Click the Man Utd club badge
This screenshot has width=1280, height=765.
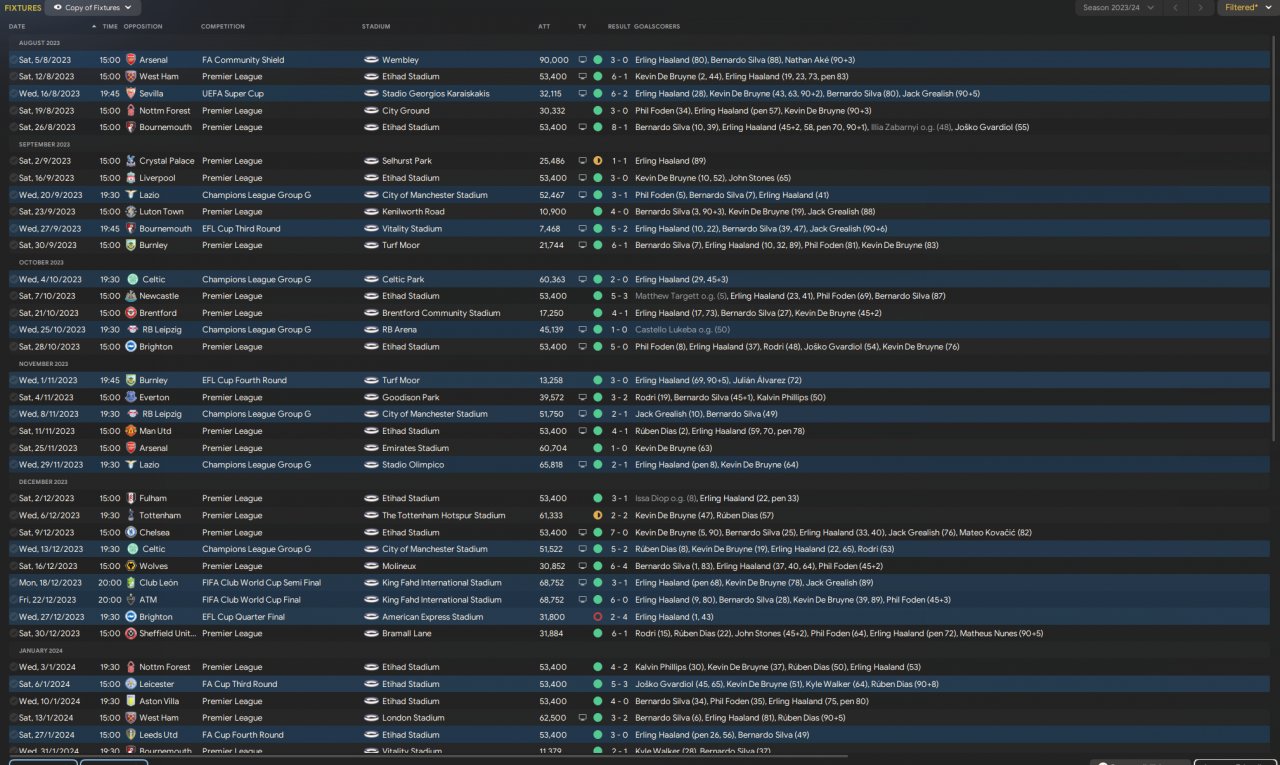tap(131, 431)
